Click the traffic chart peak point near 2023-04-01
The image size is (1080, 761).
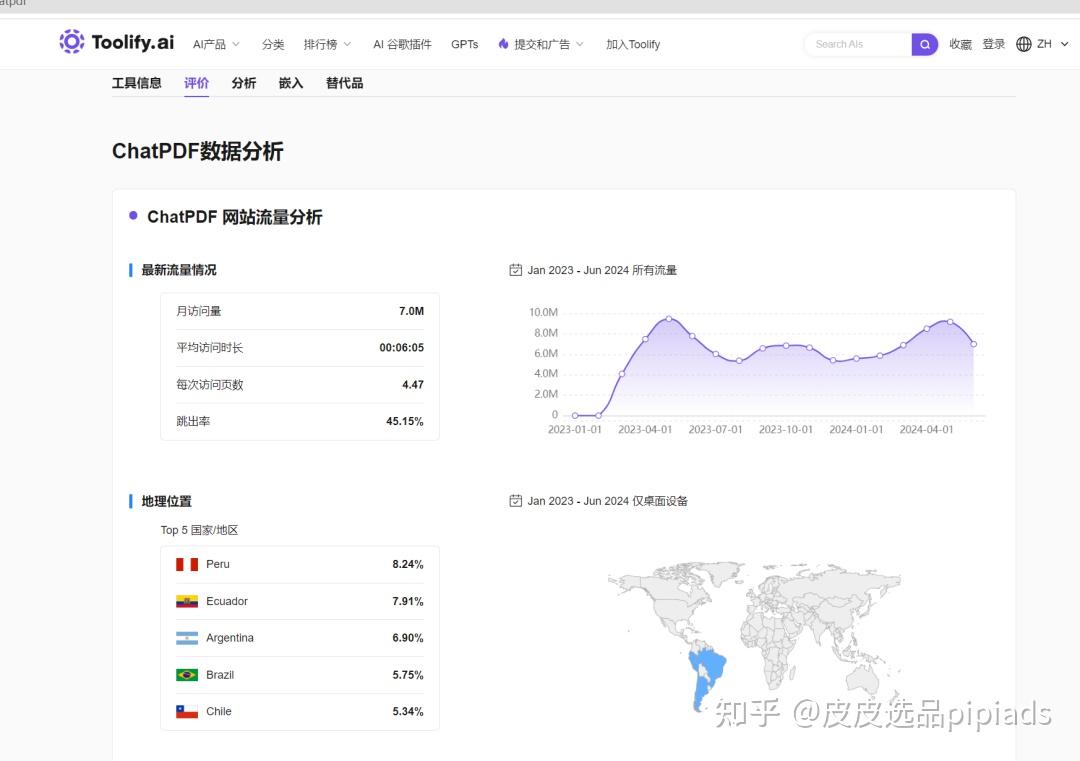(669, 319)
